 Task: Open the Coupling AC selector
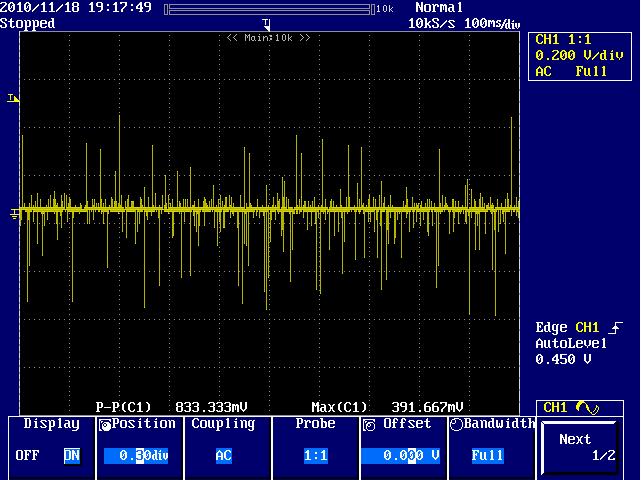223,455
